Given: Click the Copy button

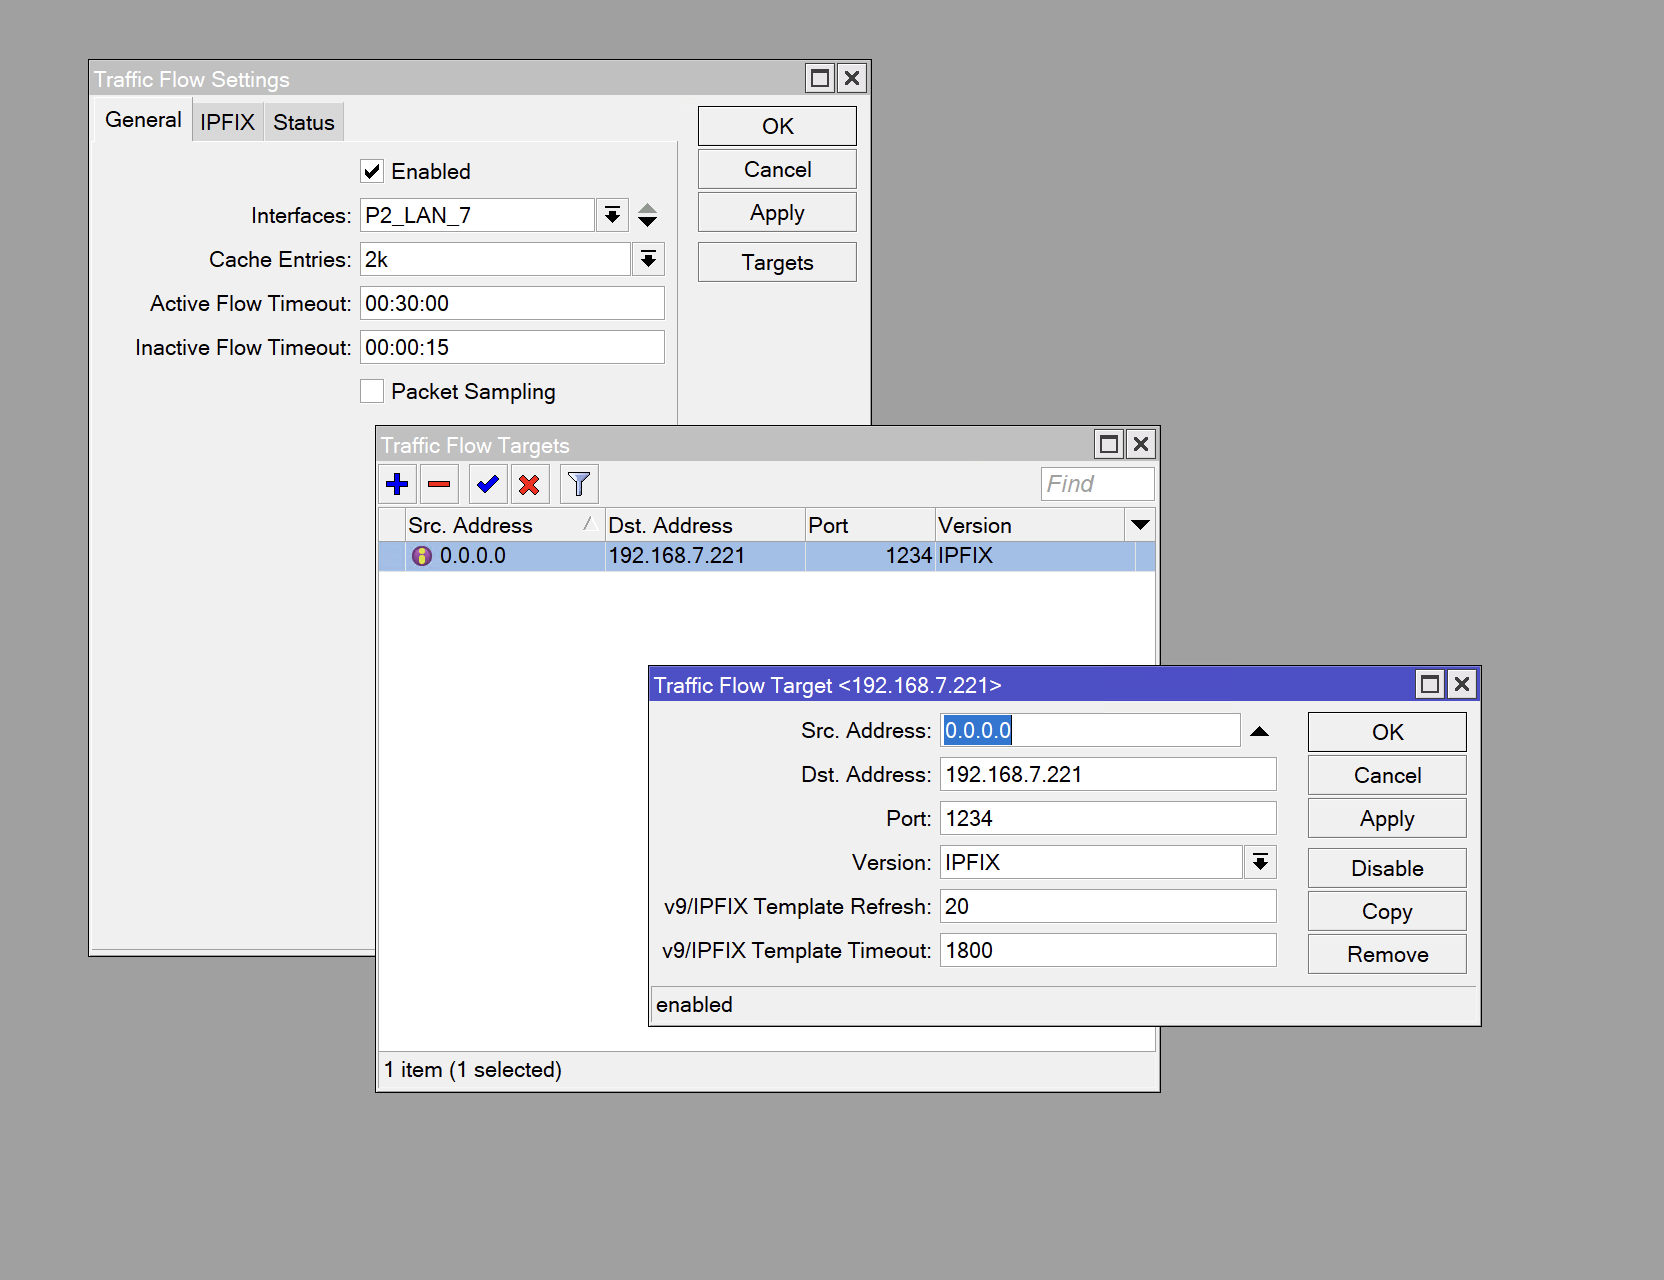Looking at the screenshot, I should pos(1387,911).
